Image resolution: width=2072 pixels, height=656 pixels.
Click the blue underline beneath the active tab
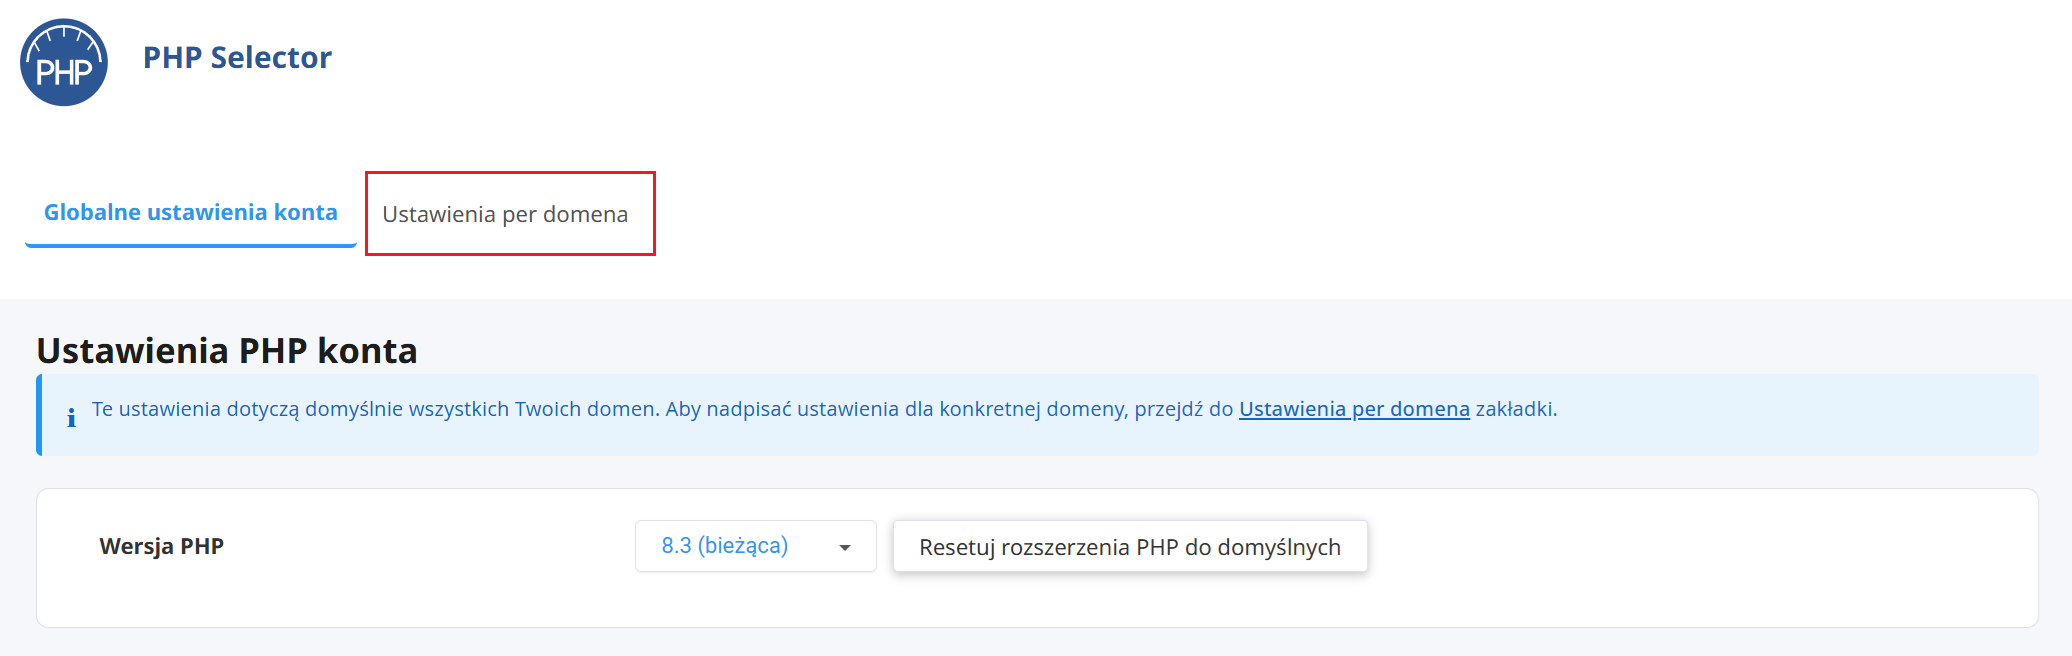click(x=190, y=245)
